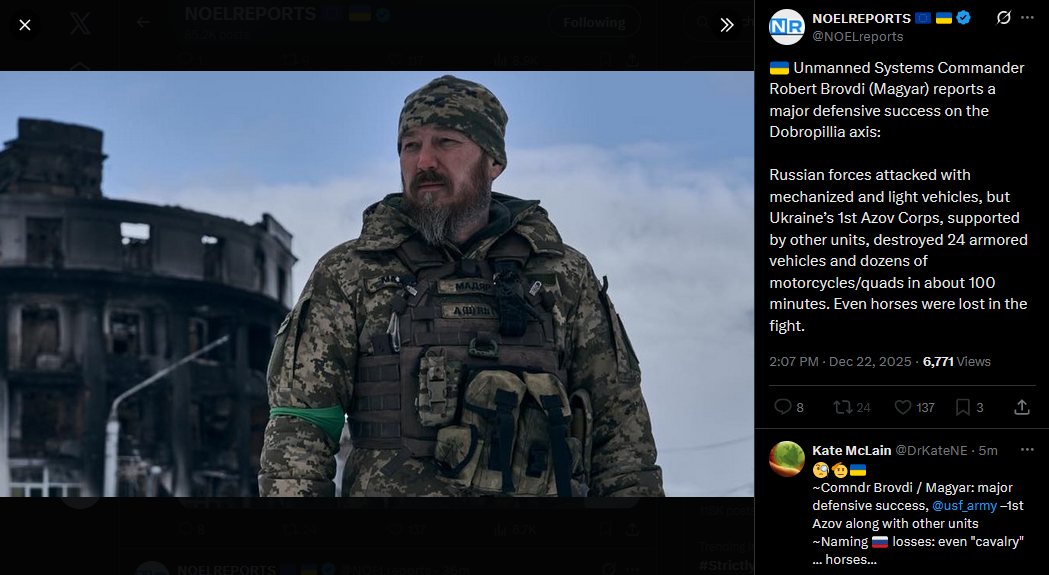Open the more options menu on Kate McLain's reply
The image size is (1049, 575).
(x=1028, y=450)
